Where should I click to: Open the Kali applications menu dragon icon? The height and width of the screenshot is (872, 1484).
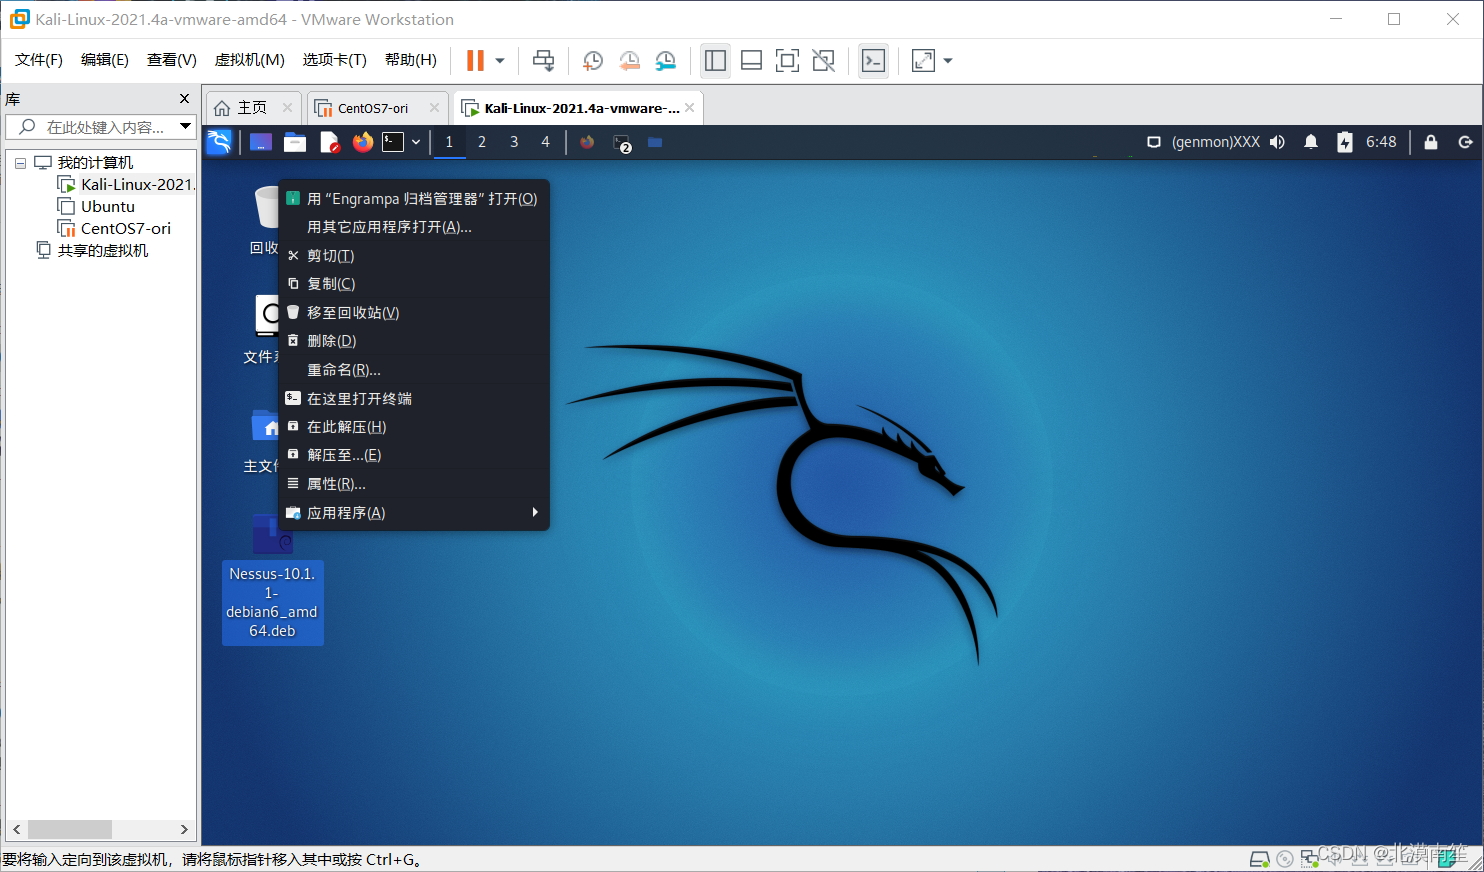pyautogui.click(x=219, y=142)
